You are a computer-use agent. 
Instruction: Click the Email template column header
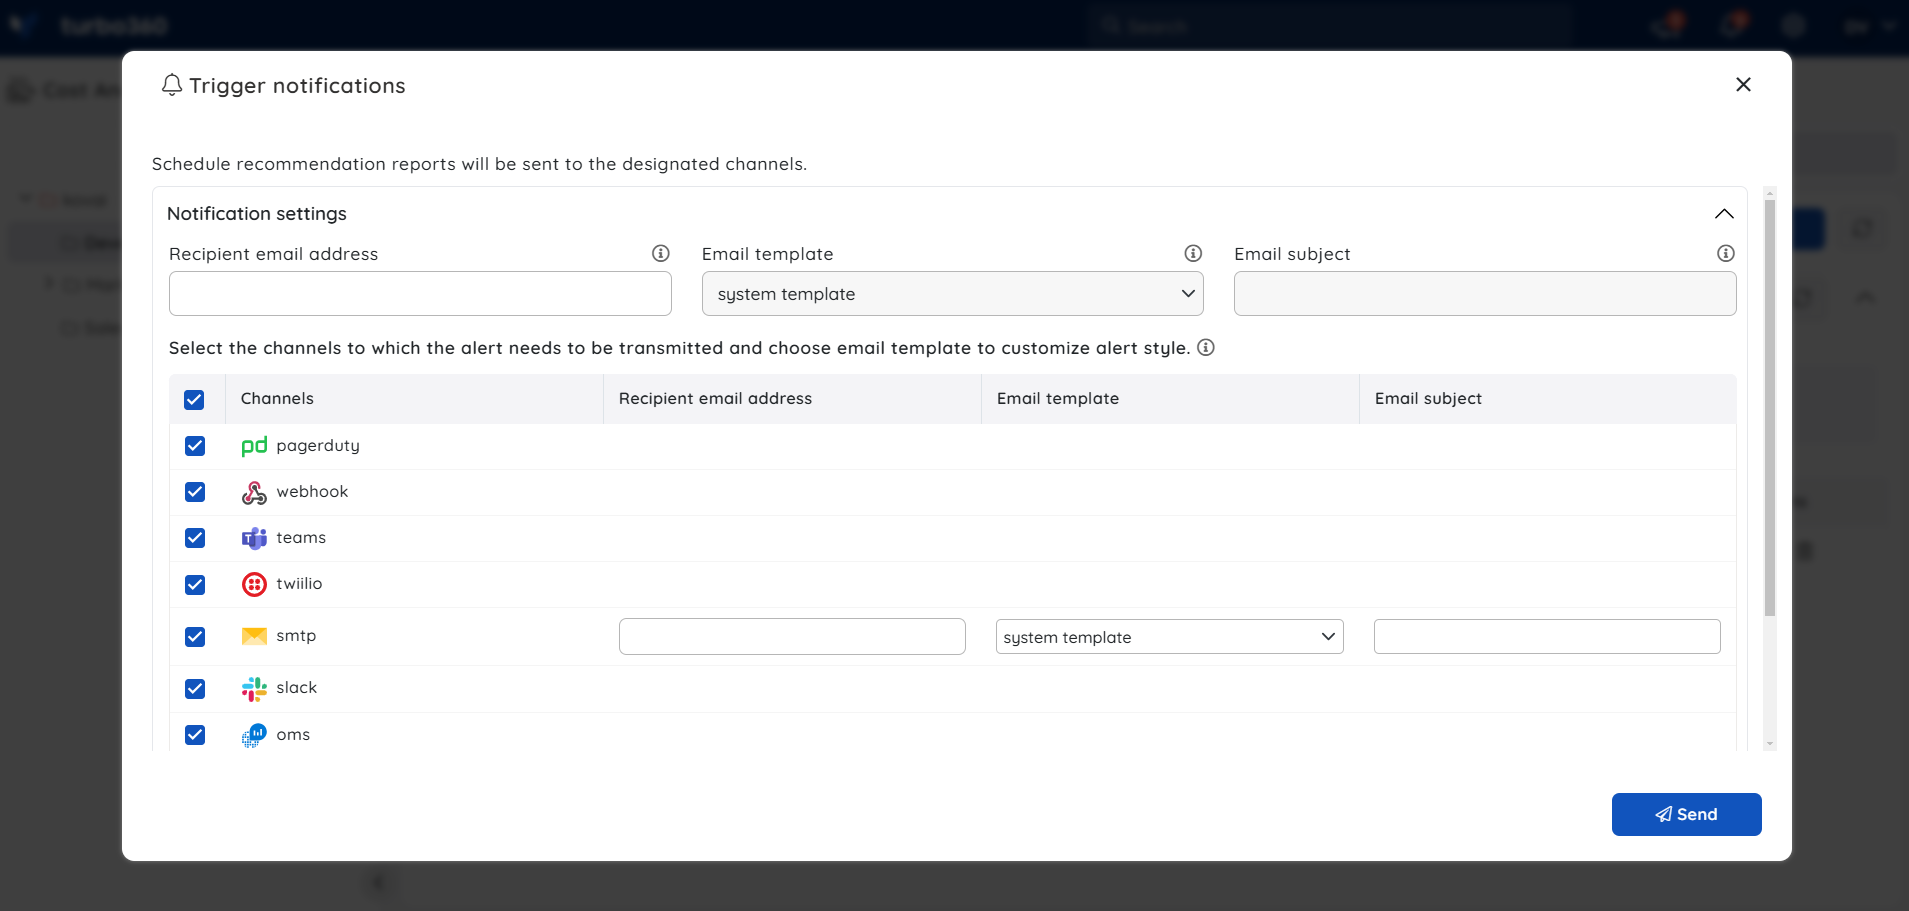[x=1058, y=398]
